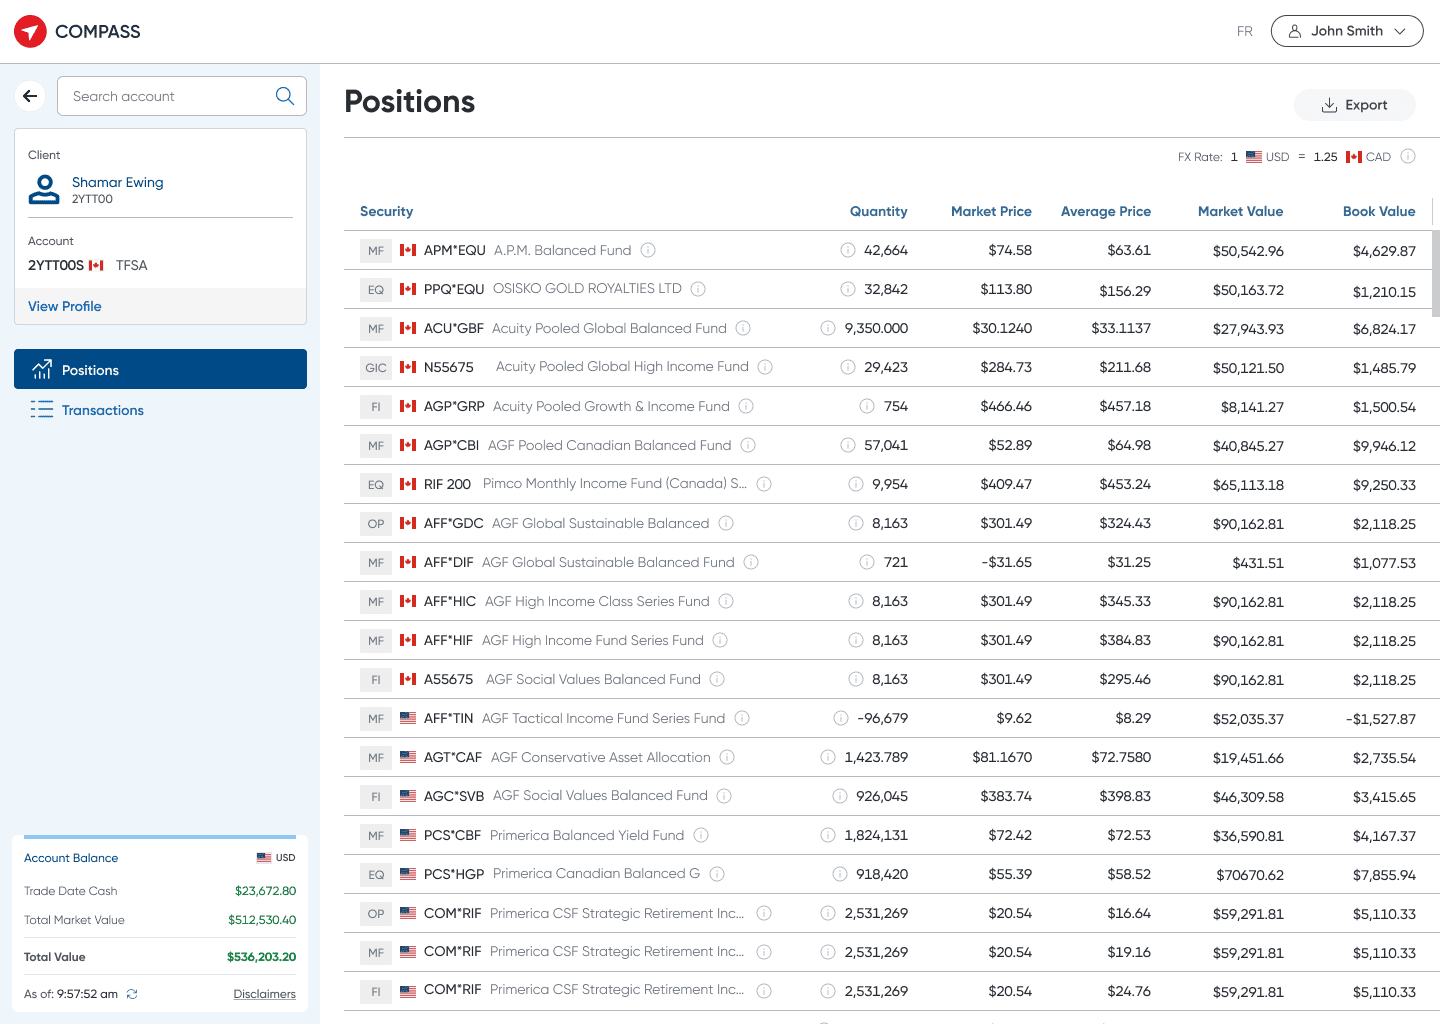
Task: Sort by Market Value column header
Action: pyautogui.click(x=1240, y=211)
